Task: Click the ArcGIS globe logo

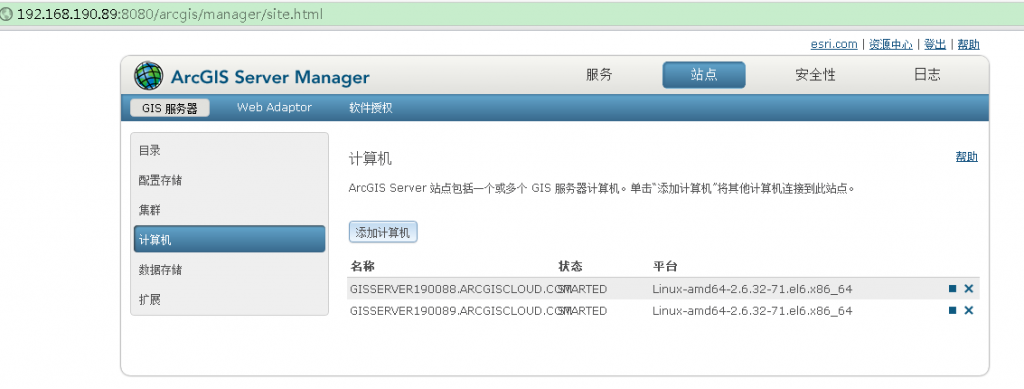Action: [148, 76]
